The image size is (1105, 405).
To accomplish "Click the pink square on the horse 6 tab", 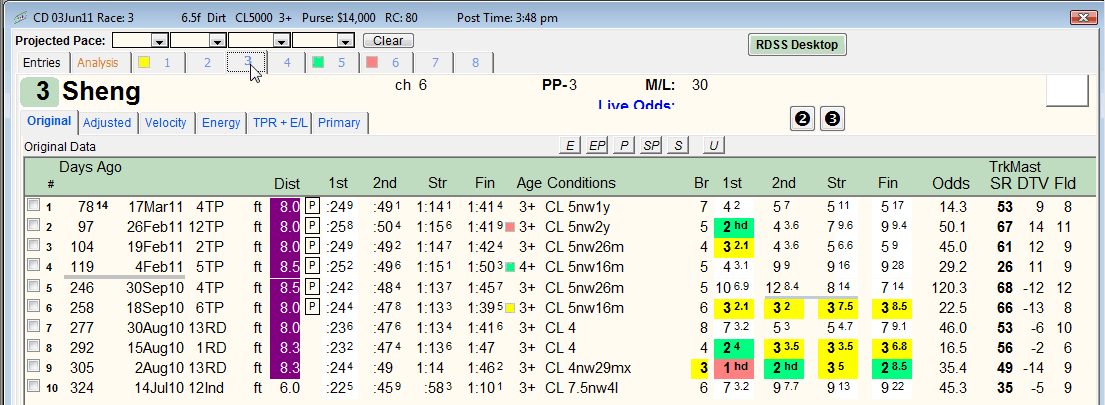I will tap(372, 63).
